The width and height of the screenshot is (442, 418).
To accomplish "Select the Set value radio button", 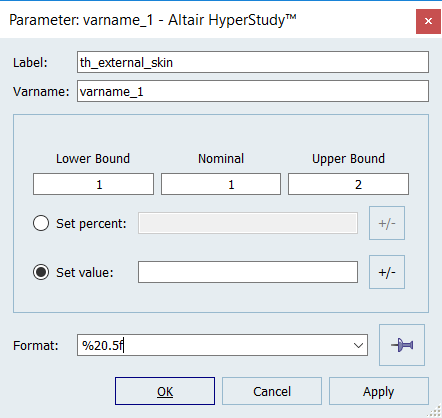I will tap(41, 272).
